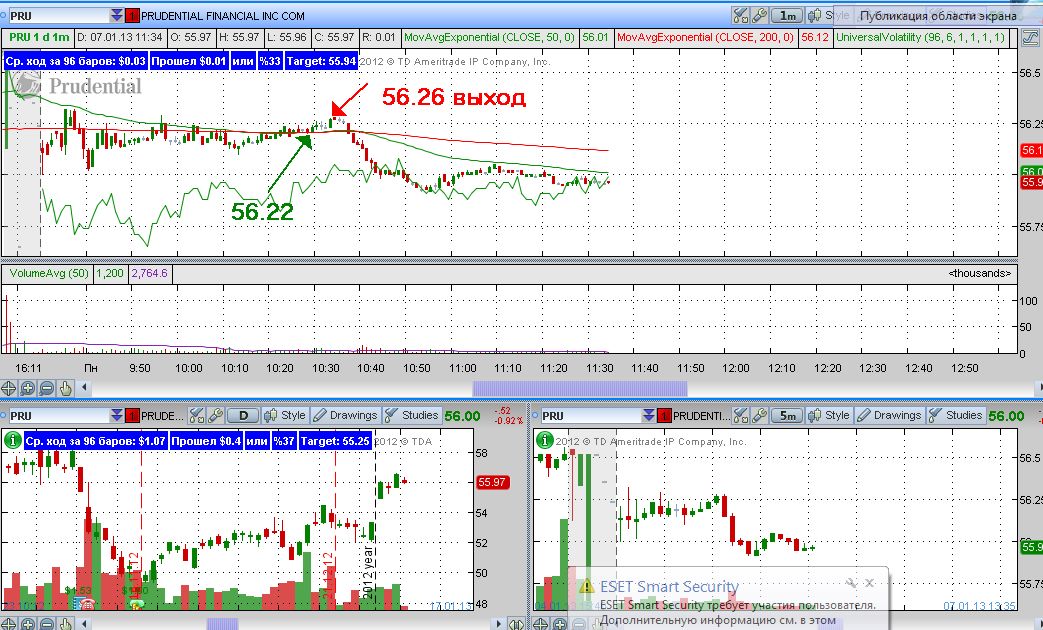Click the Target: 55.25 info box
The image size is (1043, 630).
(x=335, y=440)
